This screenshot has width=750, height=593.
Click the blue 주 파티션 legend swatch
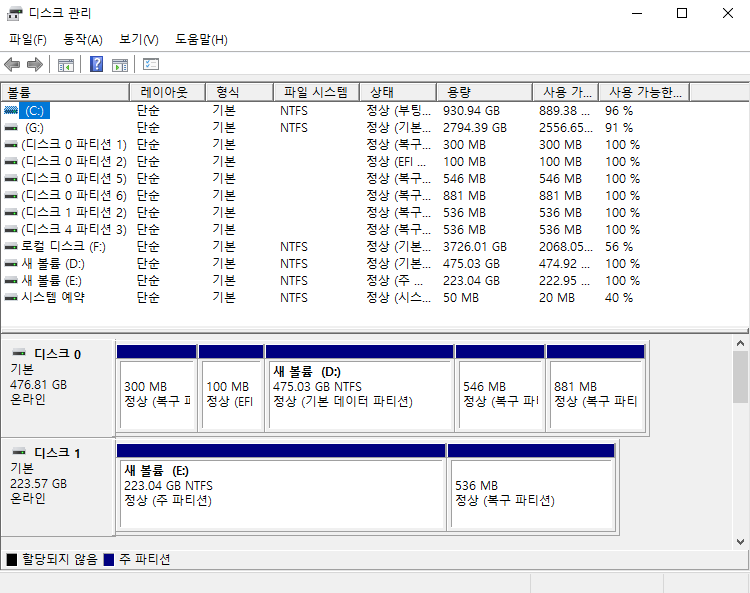(x=109, y=559)
